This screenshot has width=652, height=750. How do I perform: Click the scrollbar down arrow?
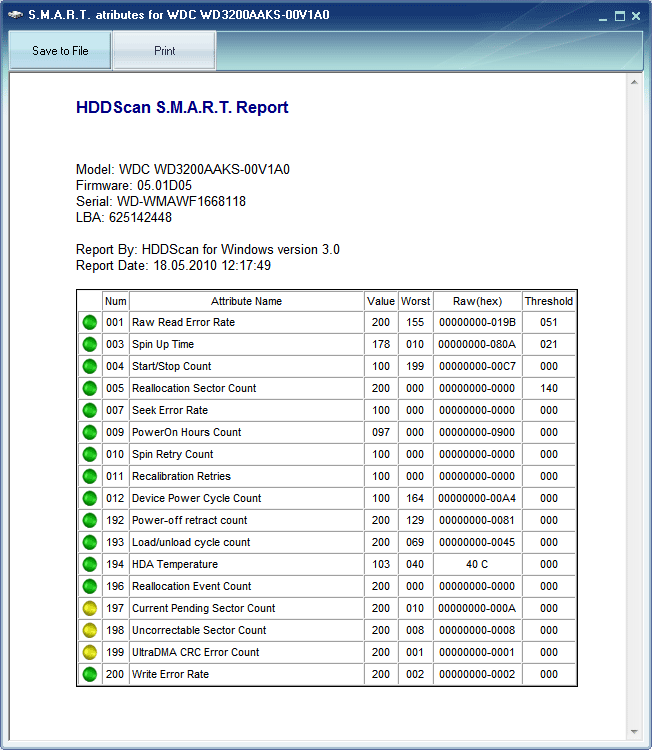pos(634,731)
